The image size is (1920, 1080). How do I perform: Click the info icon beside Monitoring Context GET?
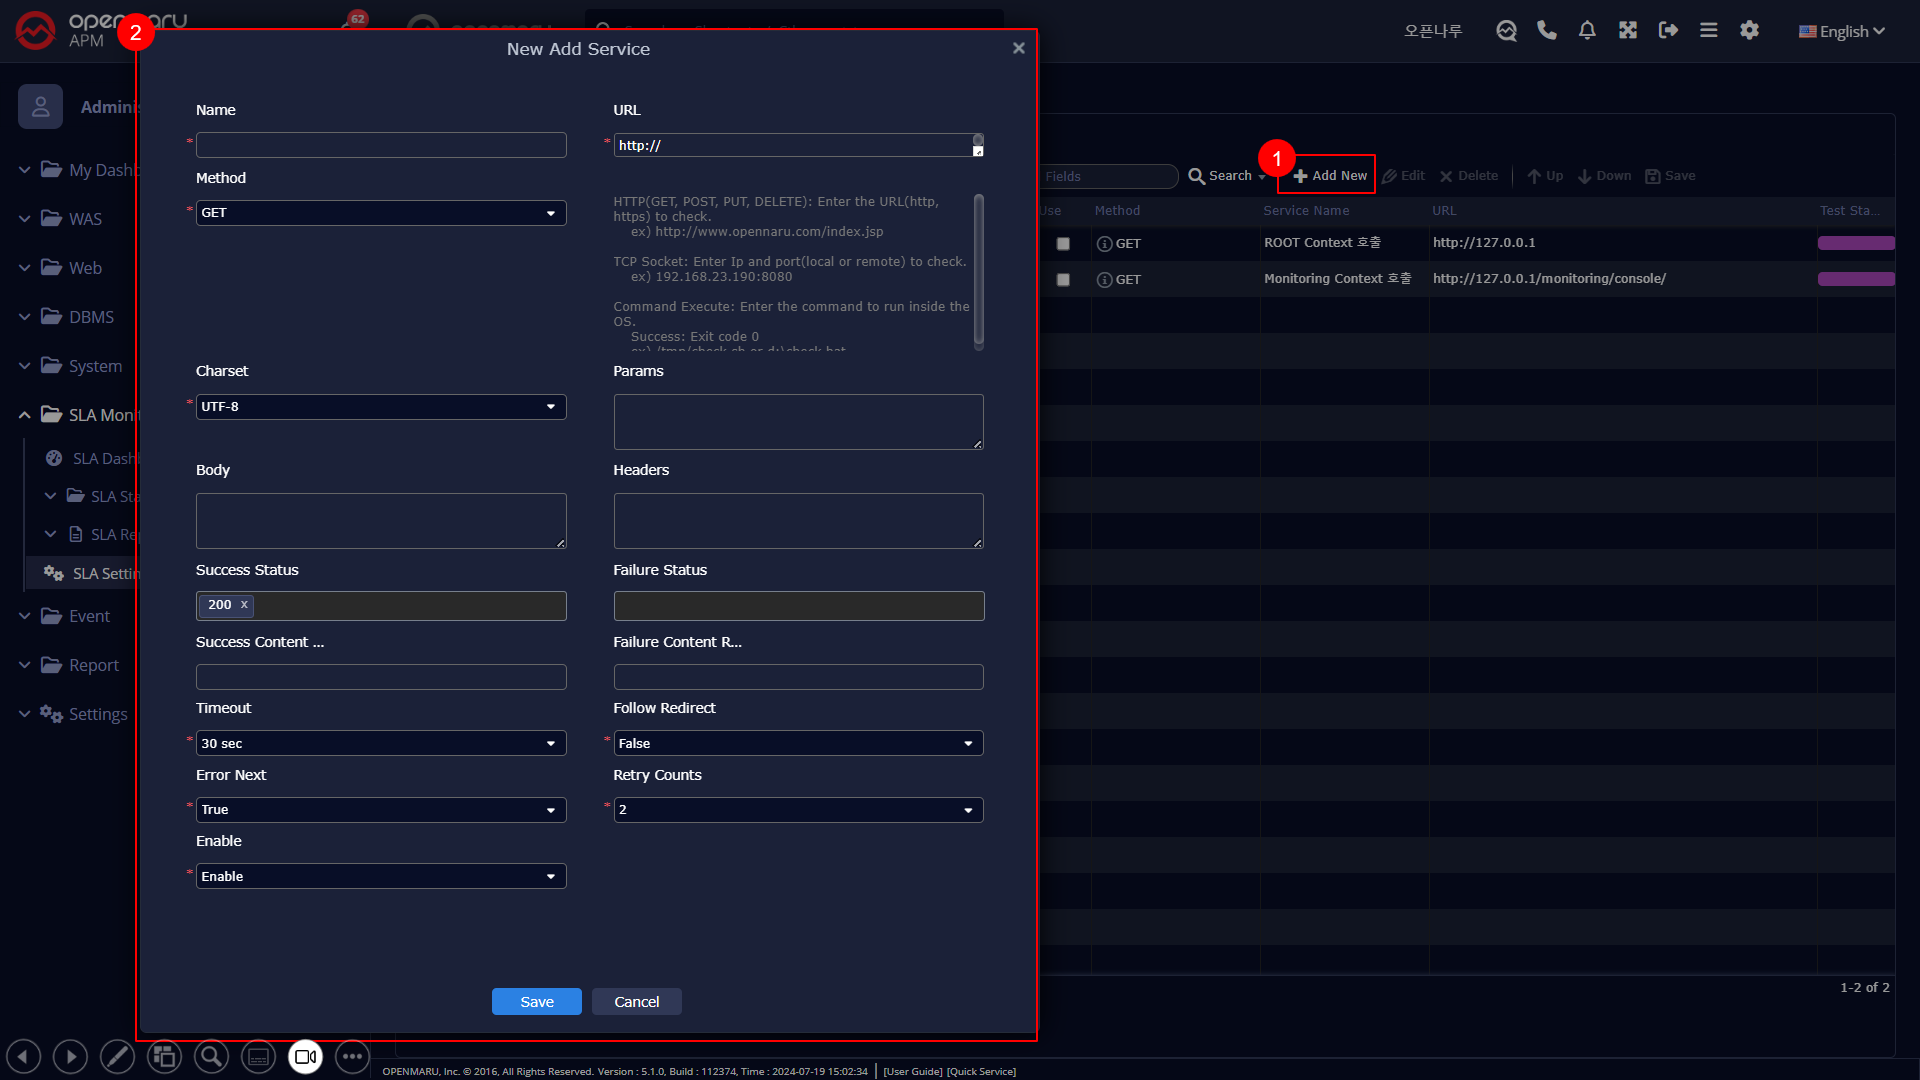[x=1104, y=280]
